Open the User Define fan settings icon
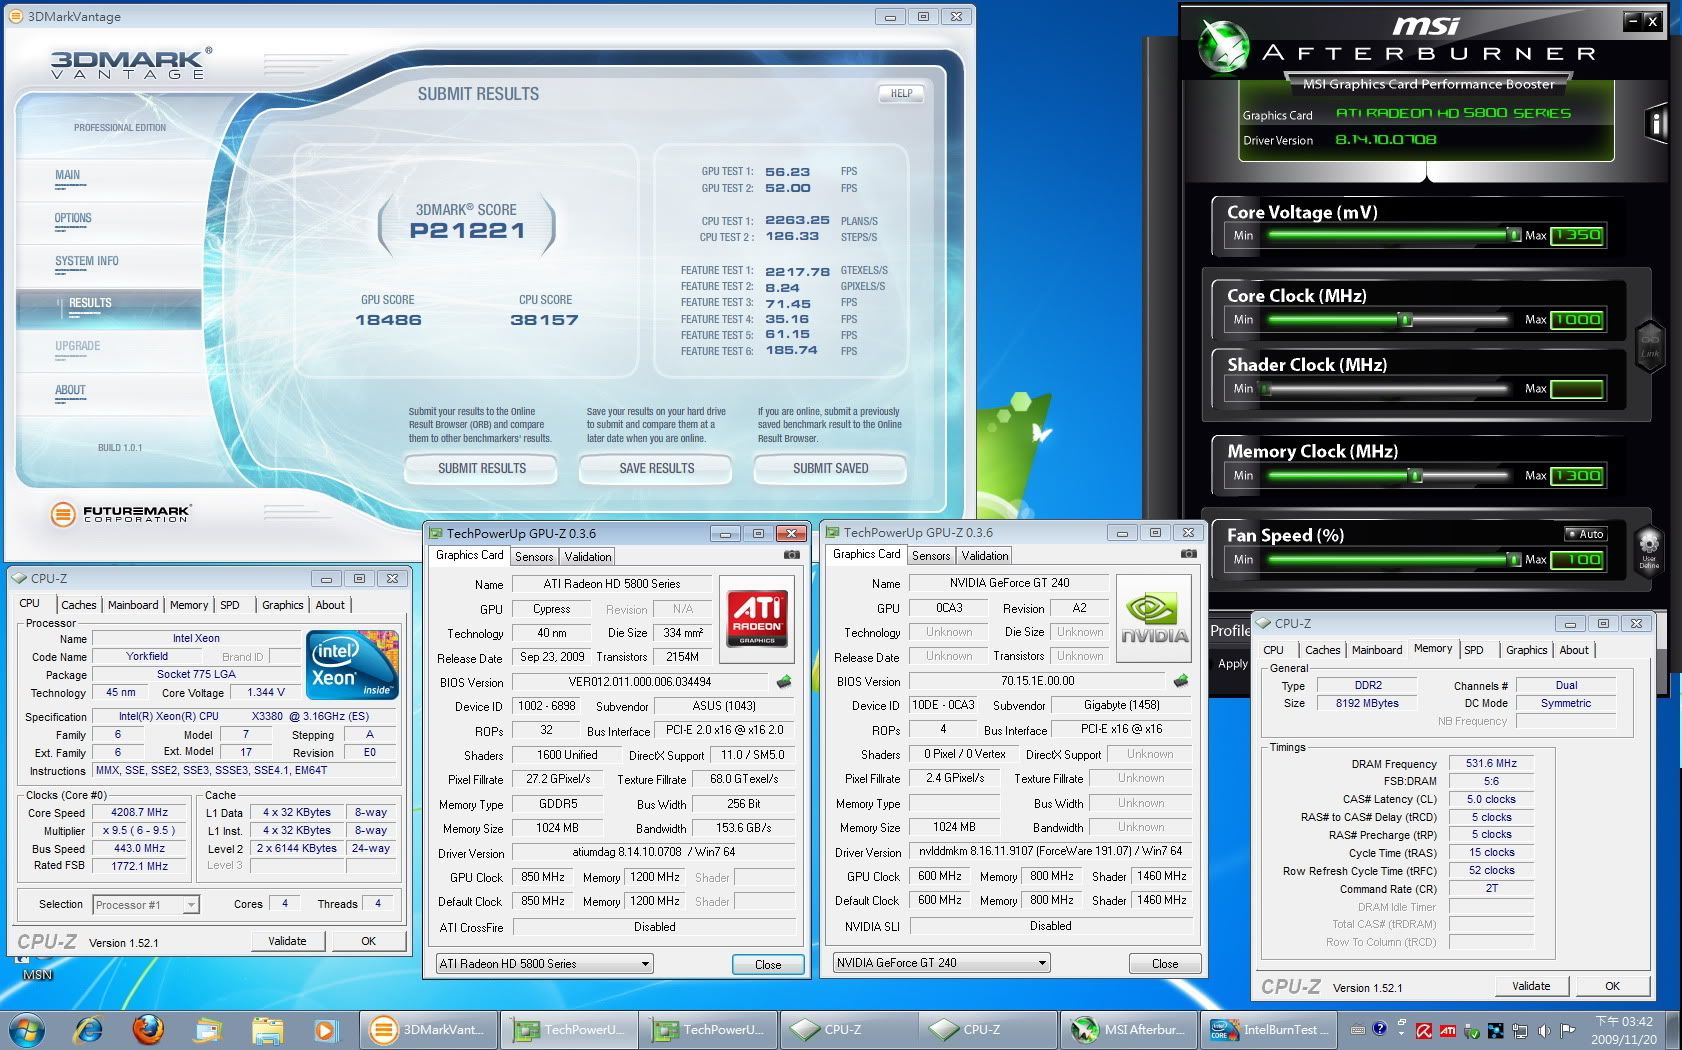 tap(1649, 550)
